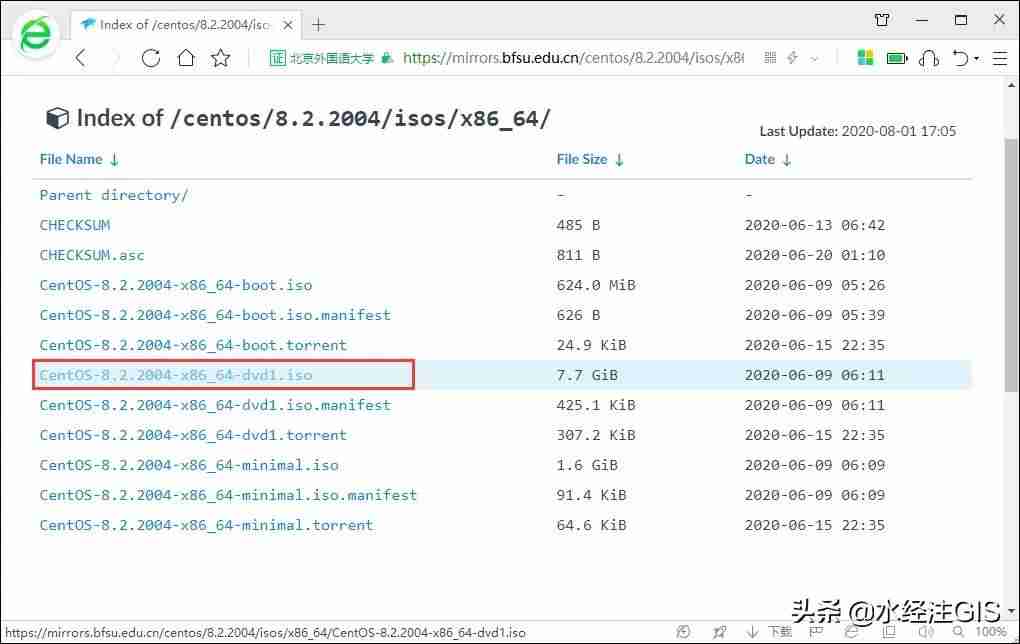Click the green battery extension icon
The height and width of the screenshot is (644, 1020).
point(897,59)
